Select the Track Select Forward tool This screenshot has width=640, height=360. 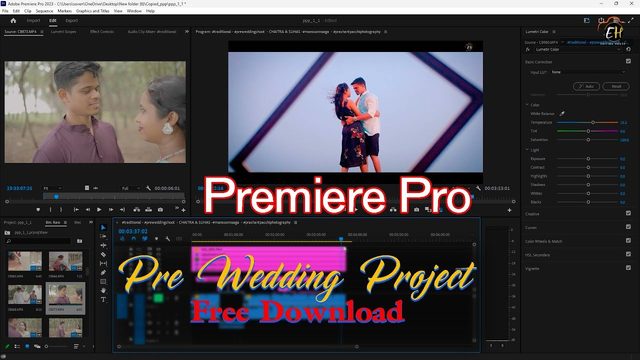coord(103,237)
